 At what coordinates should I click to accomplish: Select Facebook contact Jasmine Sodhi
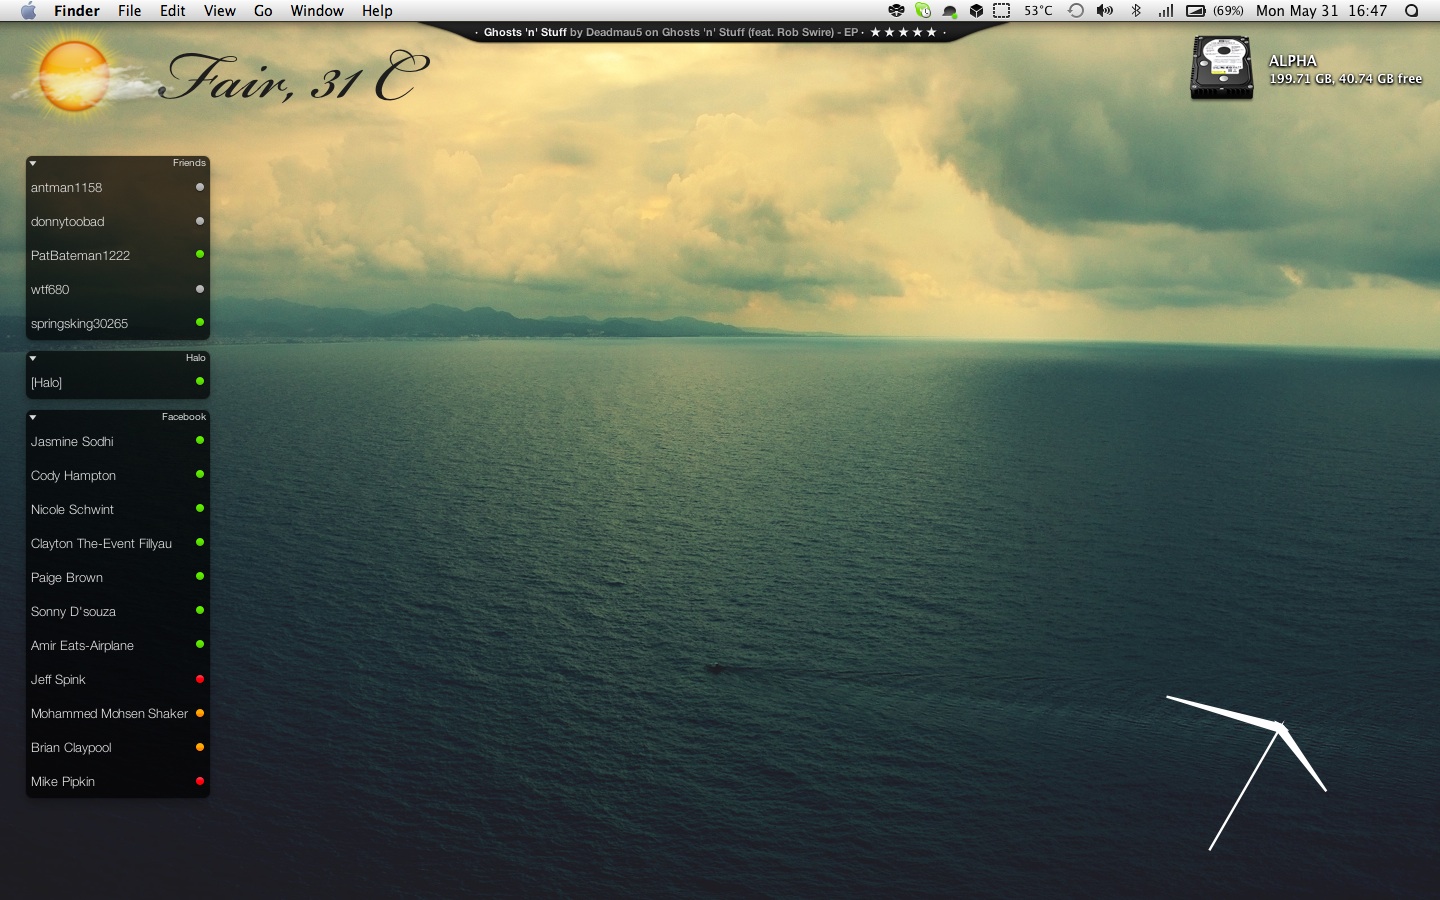[118, 442]
